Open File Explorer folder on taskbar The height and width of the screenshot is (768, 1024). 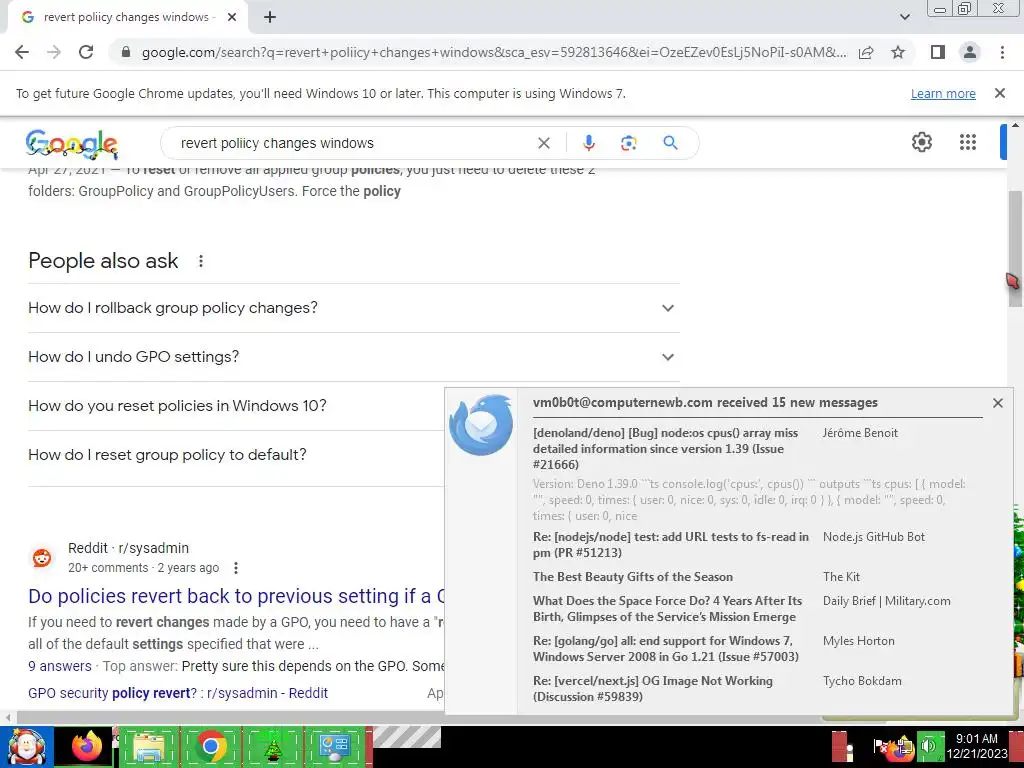tap(149, 746)
